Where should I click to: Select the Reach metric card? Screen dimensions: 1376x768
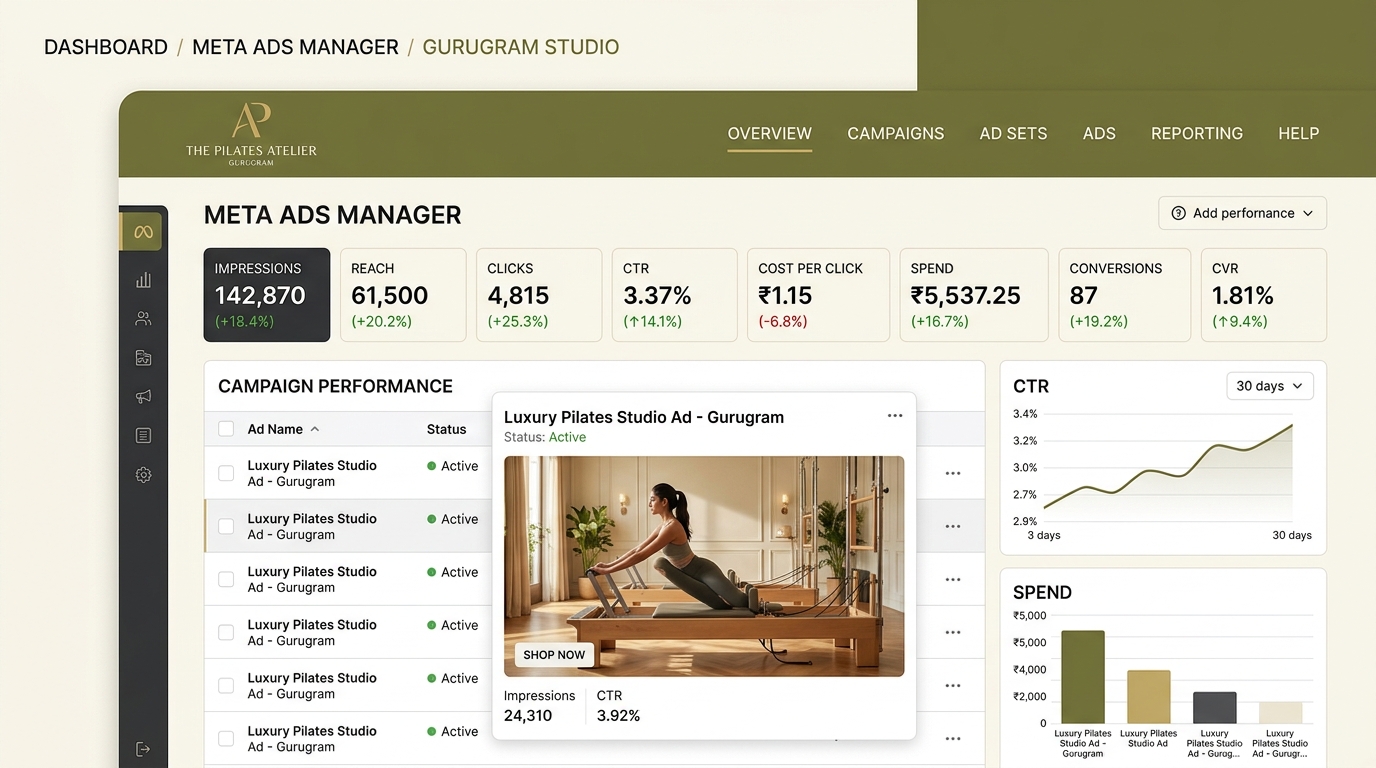pos(403,295)
